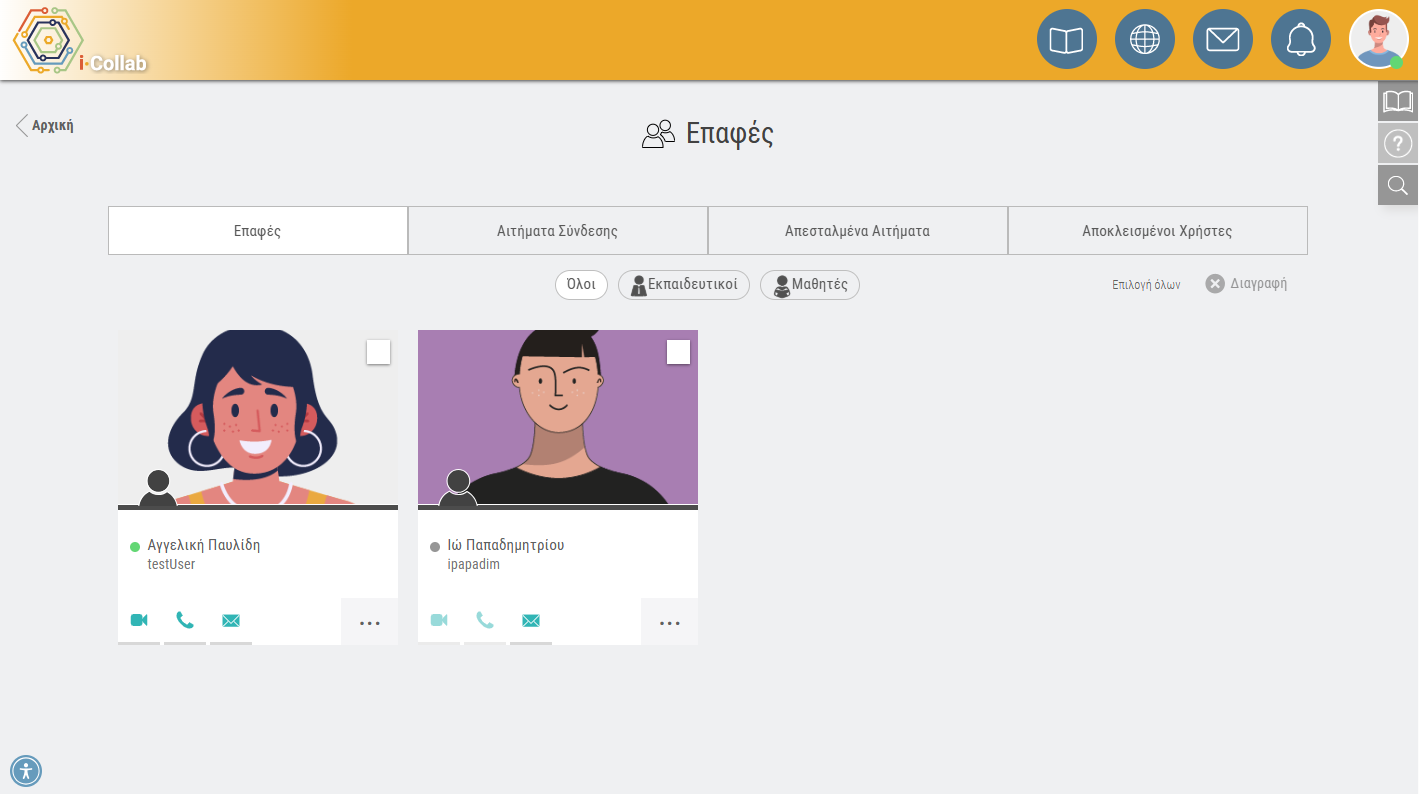The width and height of the screenshot is (1419, 794).
Task: Send message to Ιώ Παπαδημητρίου envelope icon
Action: coord(531,621)
